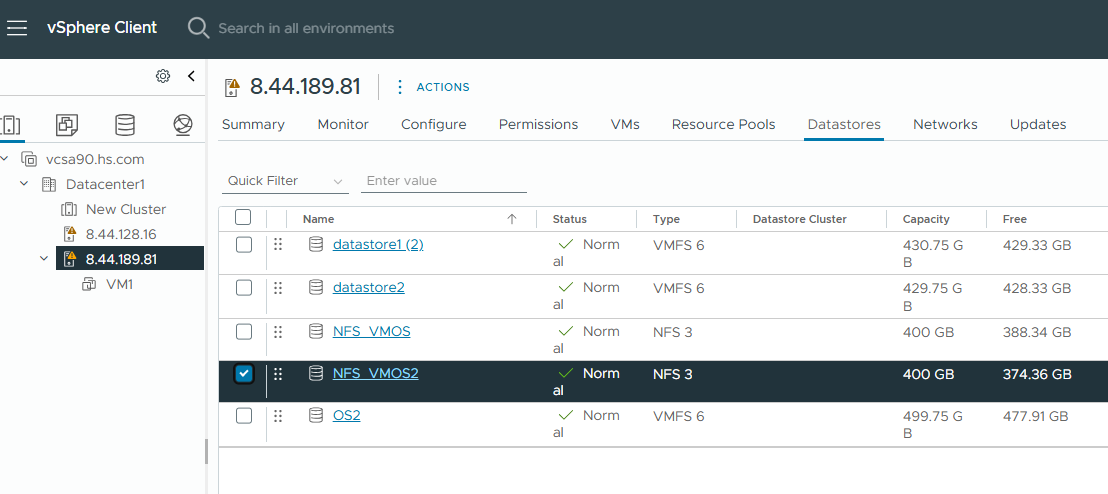Viewport: 1108px width, 494px height.
Task: Click the warning host icon for 8.44.128.16
Action: 69,234
